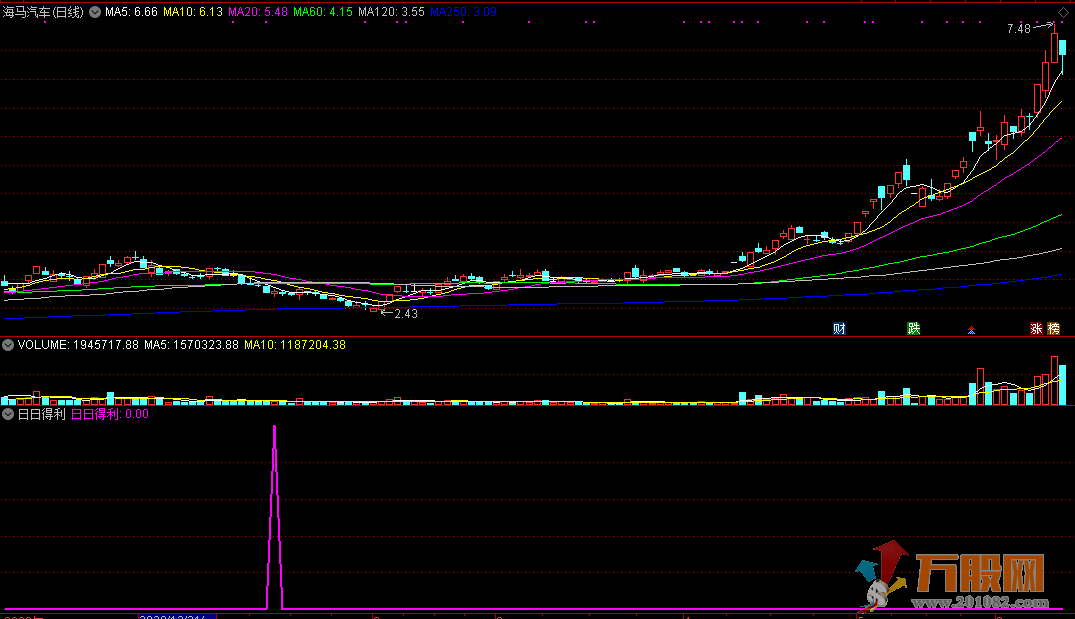Click the diamond icon at top-right corner

[x=1063, y=12]
